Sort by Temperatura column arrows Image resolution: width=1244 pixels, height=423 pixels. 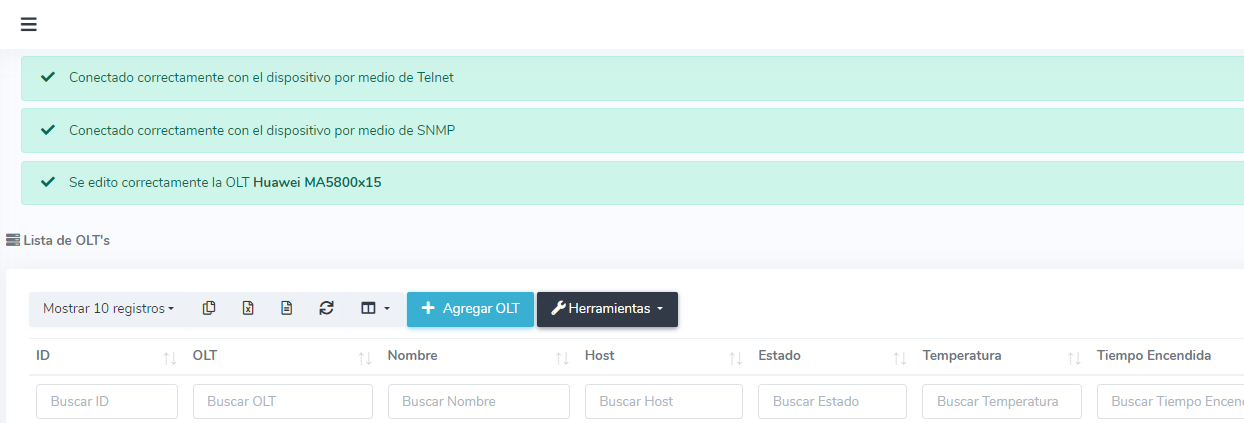(x=1074, y=357)
